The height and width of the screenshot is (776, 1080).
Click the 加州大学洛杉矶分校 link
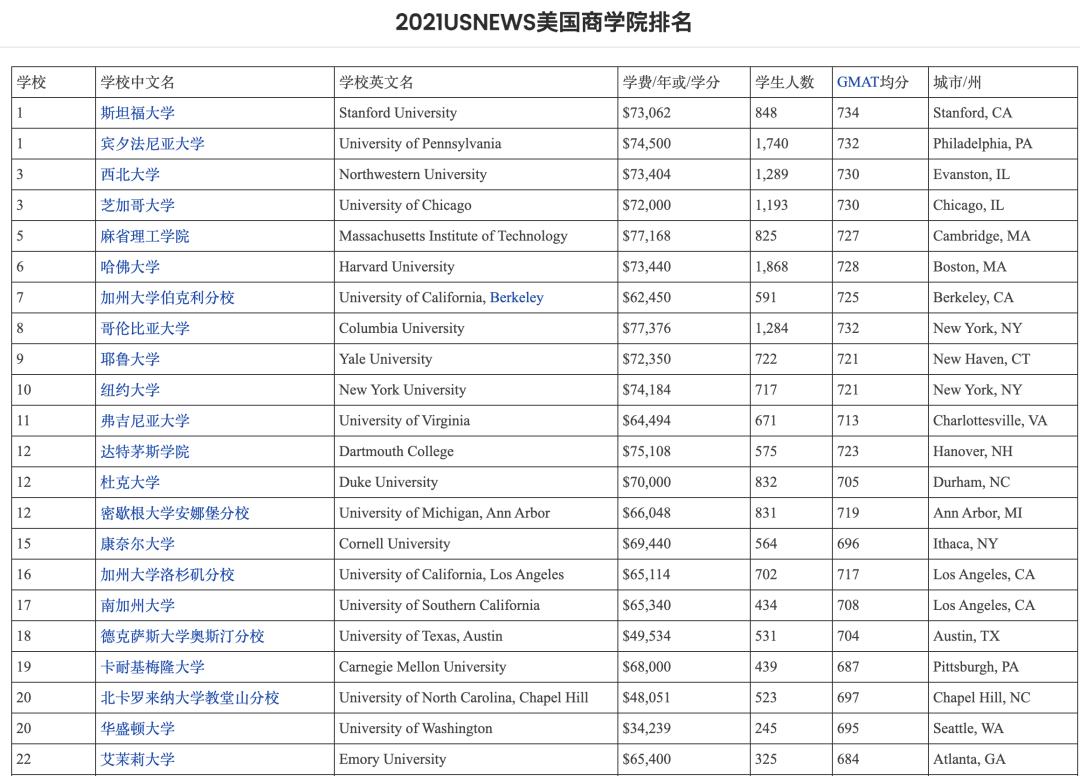(x=167, y=574)
